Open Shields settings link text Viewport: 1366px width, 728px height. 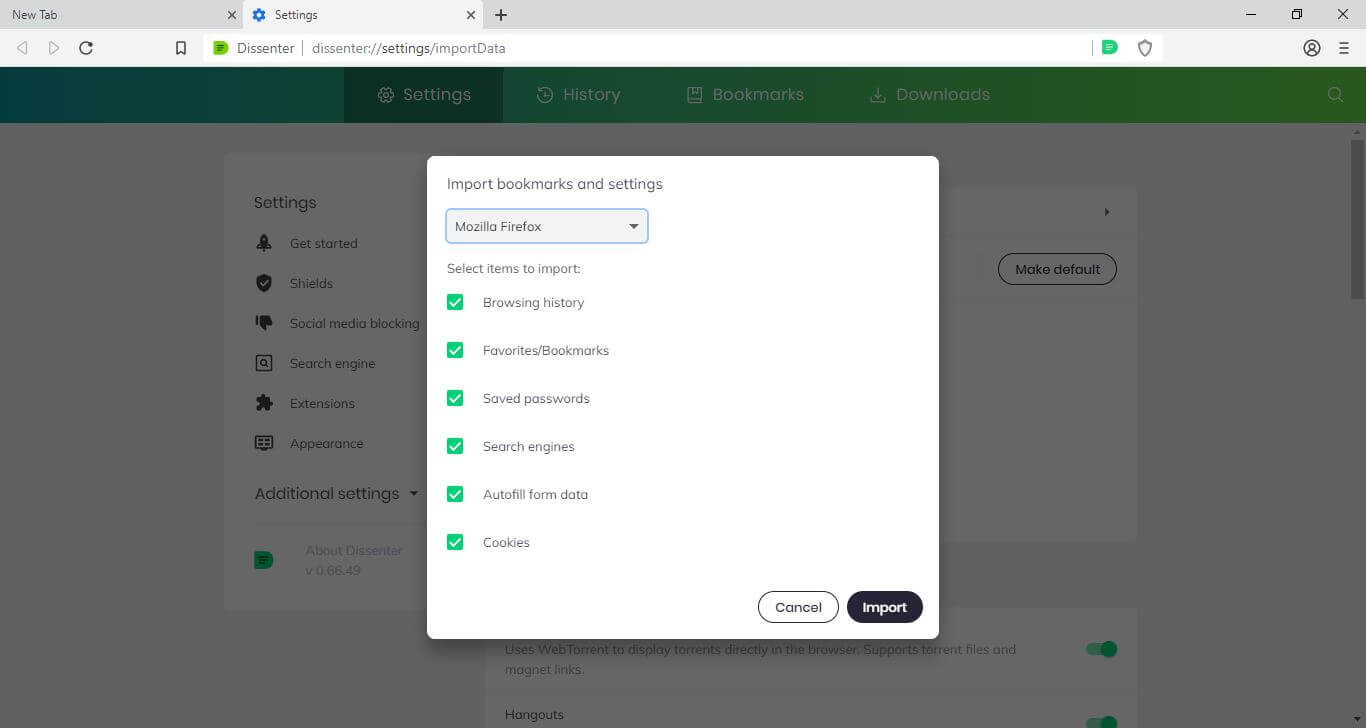pyautogui.click(x=311, y=283)
